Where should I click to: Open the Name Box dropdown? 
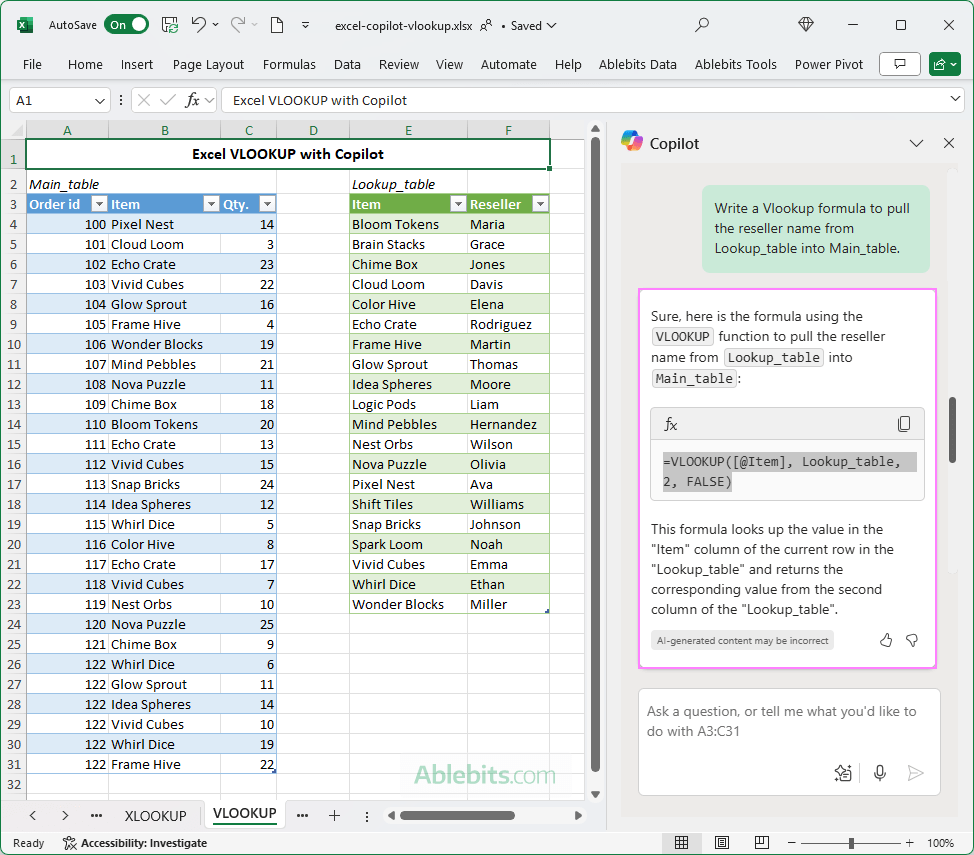click(x=99, y=101)
